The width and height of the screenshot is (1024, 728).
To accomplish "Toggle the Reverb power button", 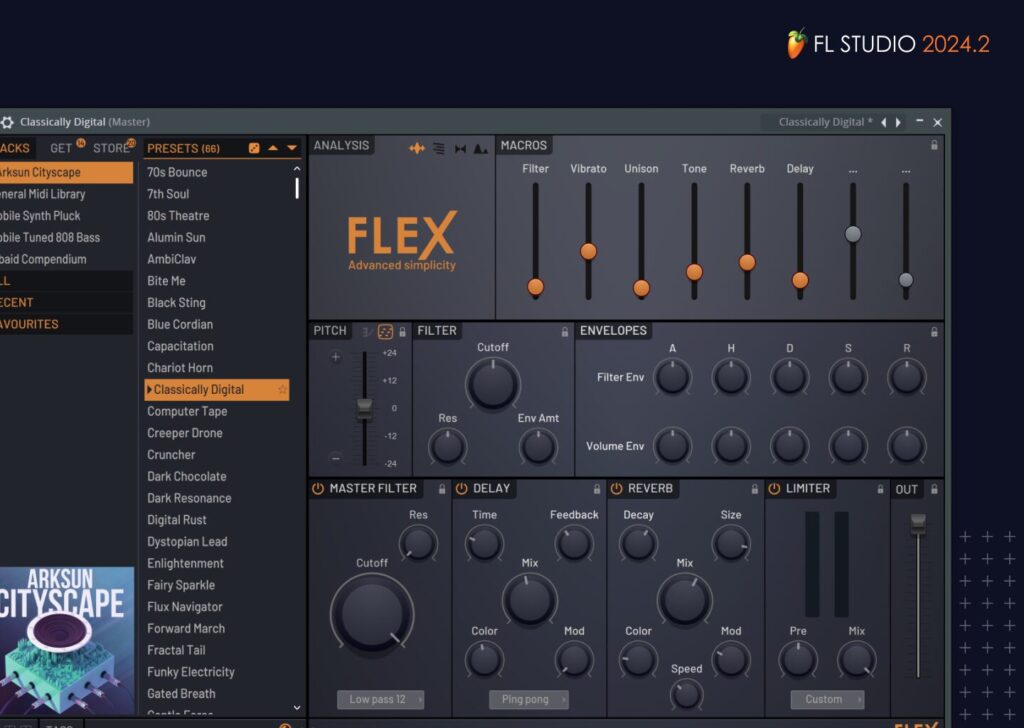I will pyautogui.click(x=616, y=489).
